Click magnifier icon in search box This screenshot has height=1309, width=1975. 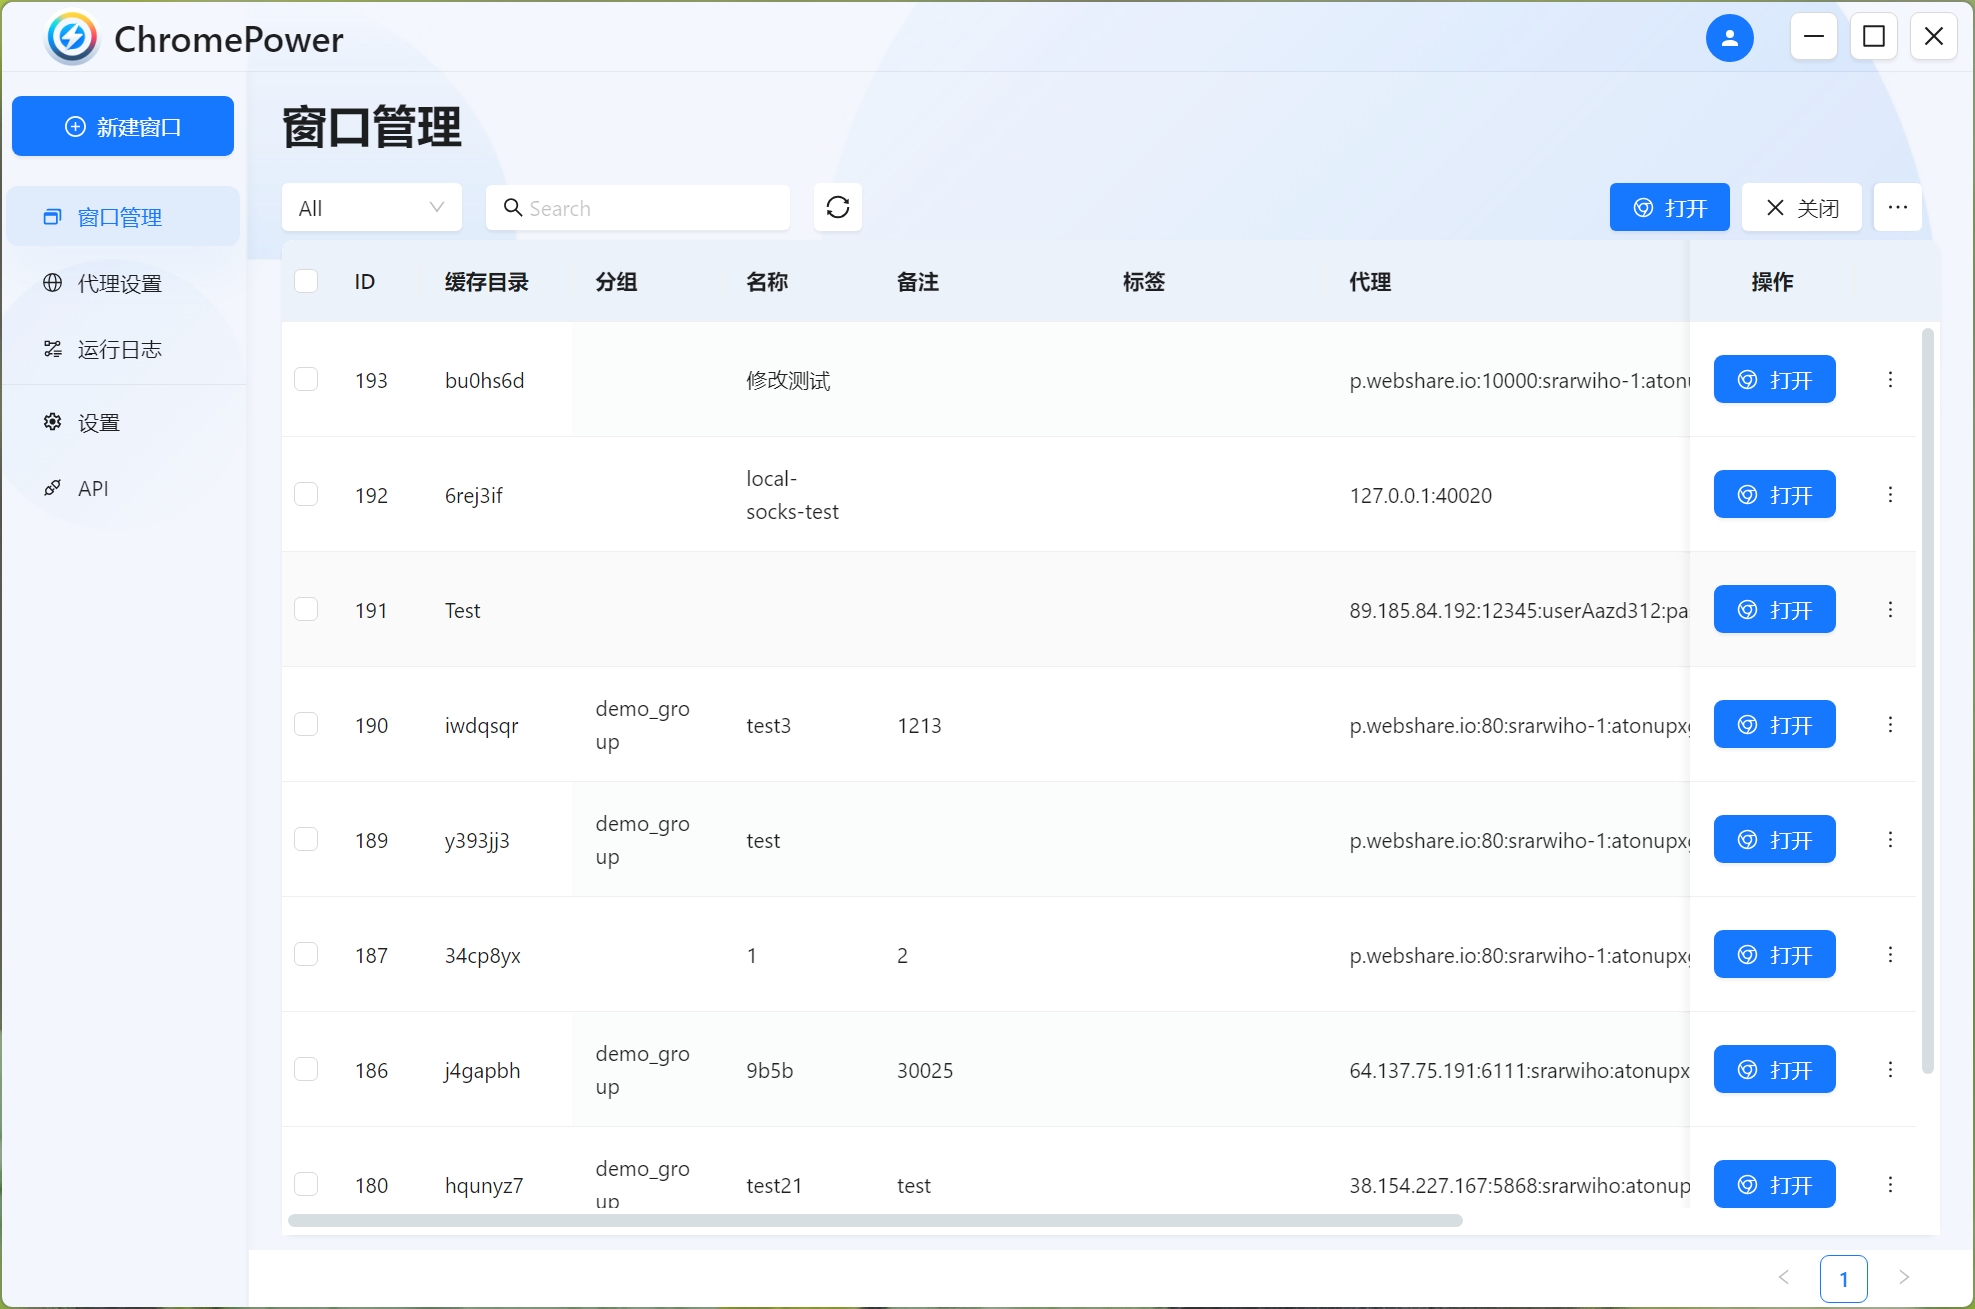tap(513, 207)
